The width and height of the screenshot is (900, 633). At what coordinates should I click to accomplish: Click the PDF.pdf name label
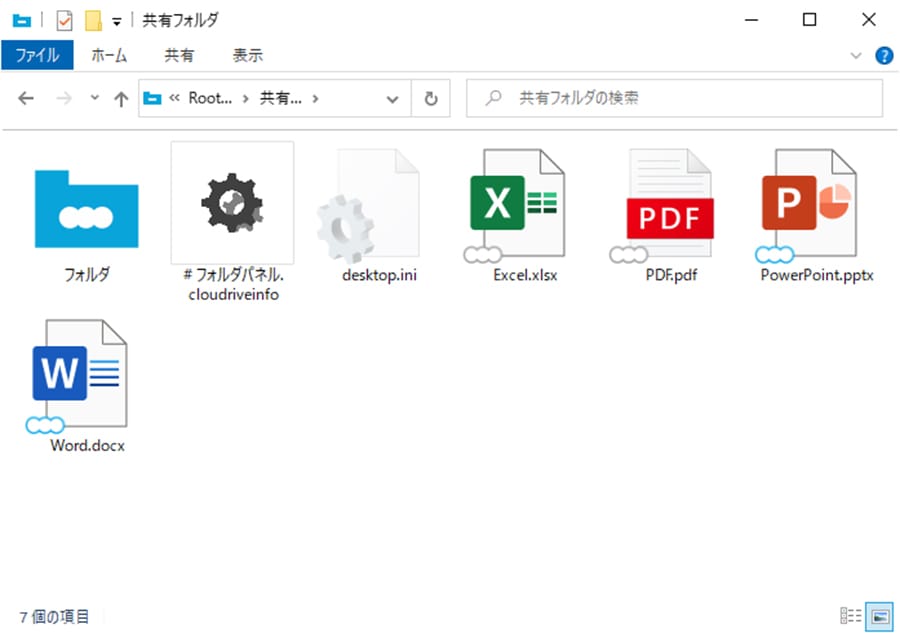point(671,275)
